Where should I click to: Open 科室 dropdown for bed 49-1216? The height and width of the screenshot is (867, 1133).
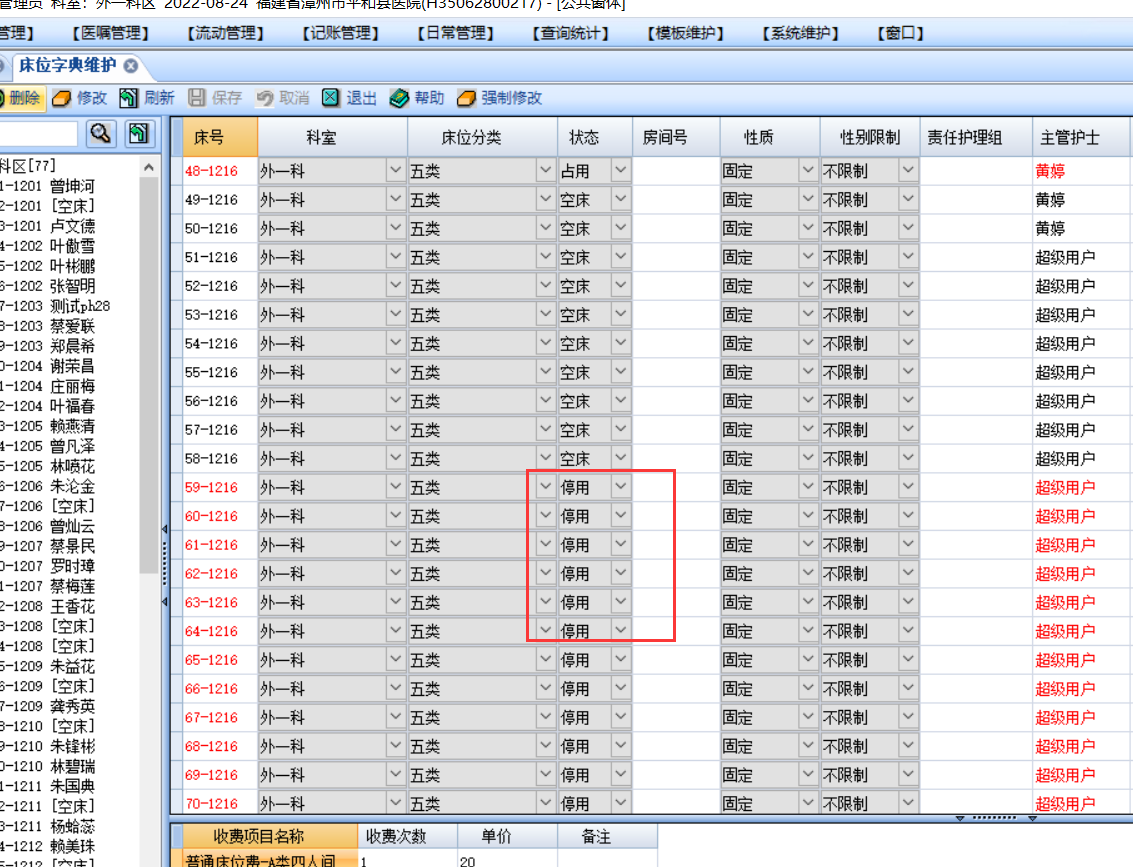[x=395, y=199]
